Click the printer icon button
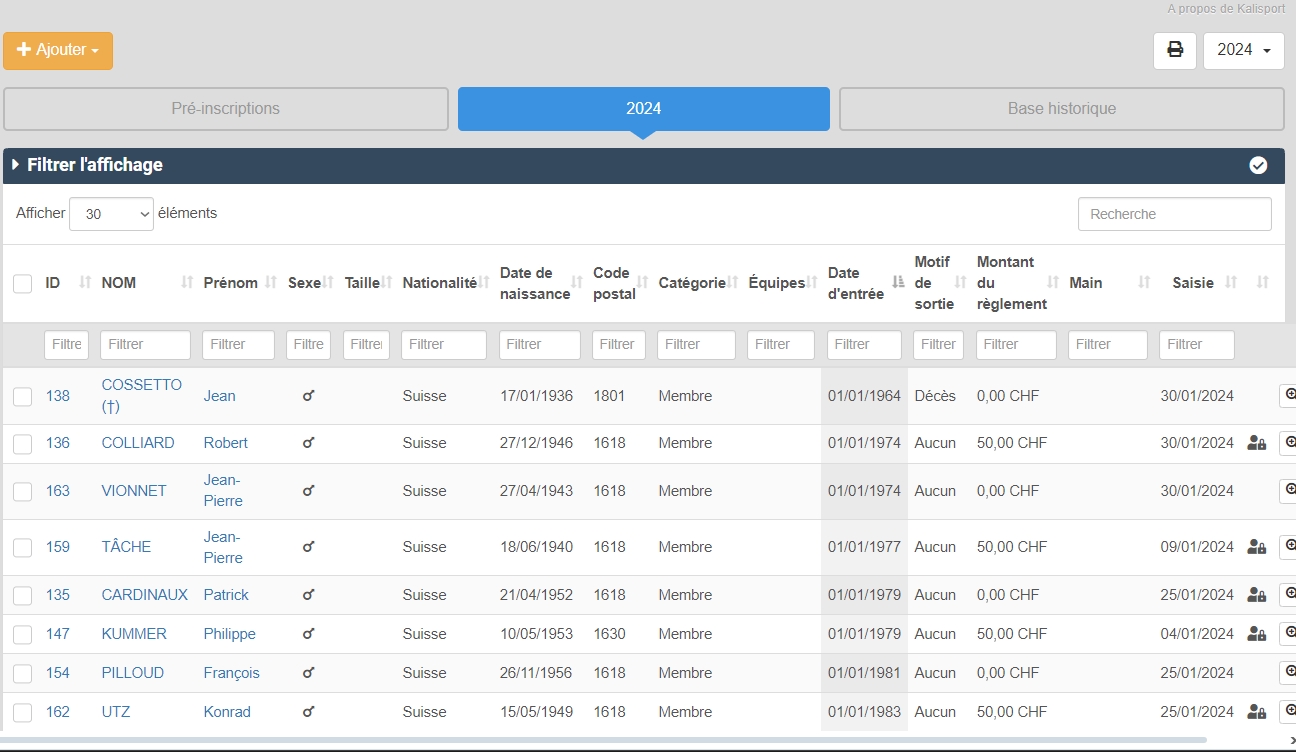Image resolution: width=1296 pixels, height=752 pixels. click(x=1175, y=50)
